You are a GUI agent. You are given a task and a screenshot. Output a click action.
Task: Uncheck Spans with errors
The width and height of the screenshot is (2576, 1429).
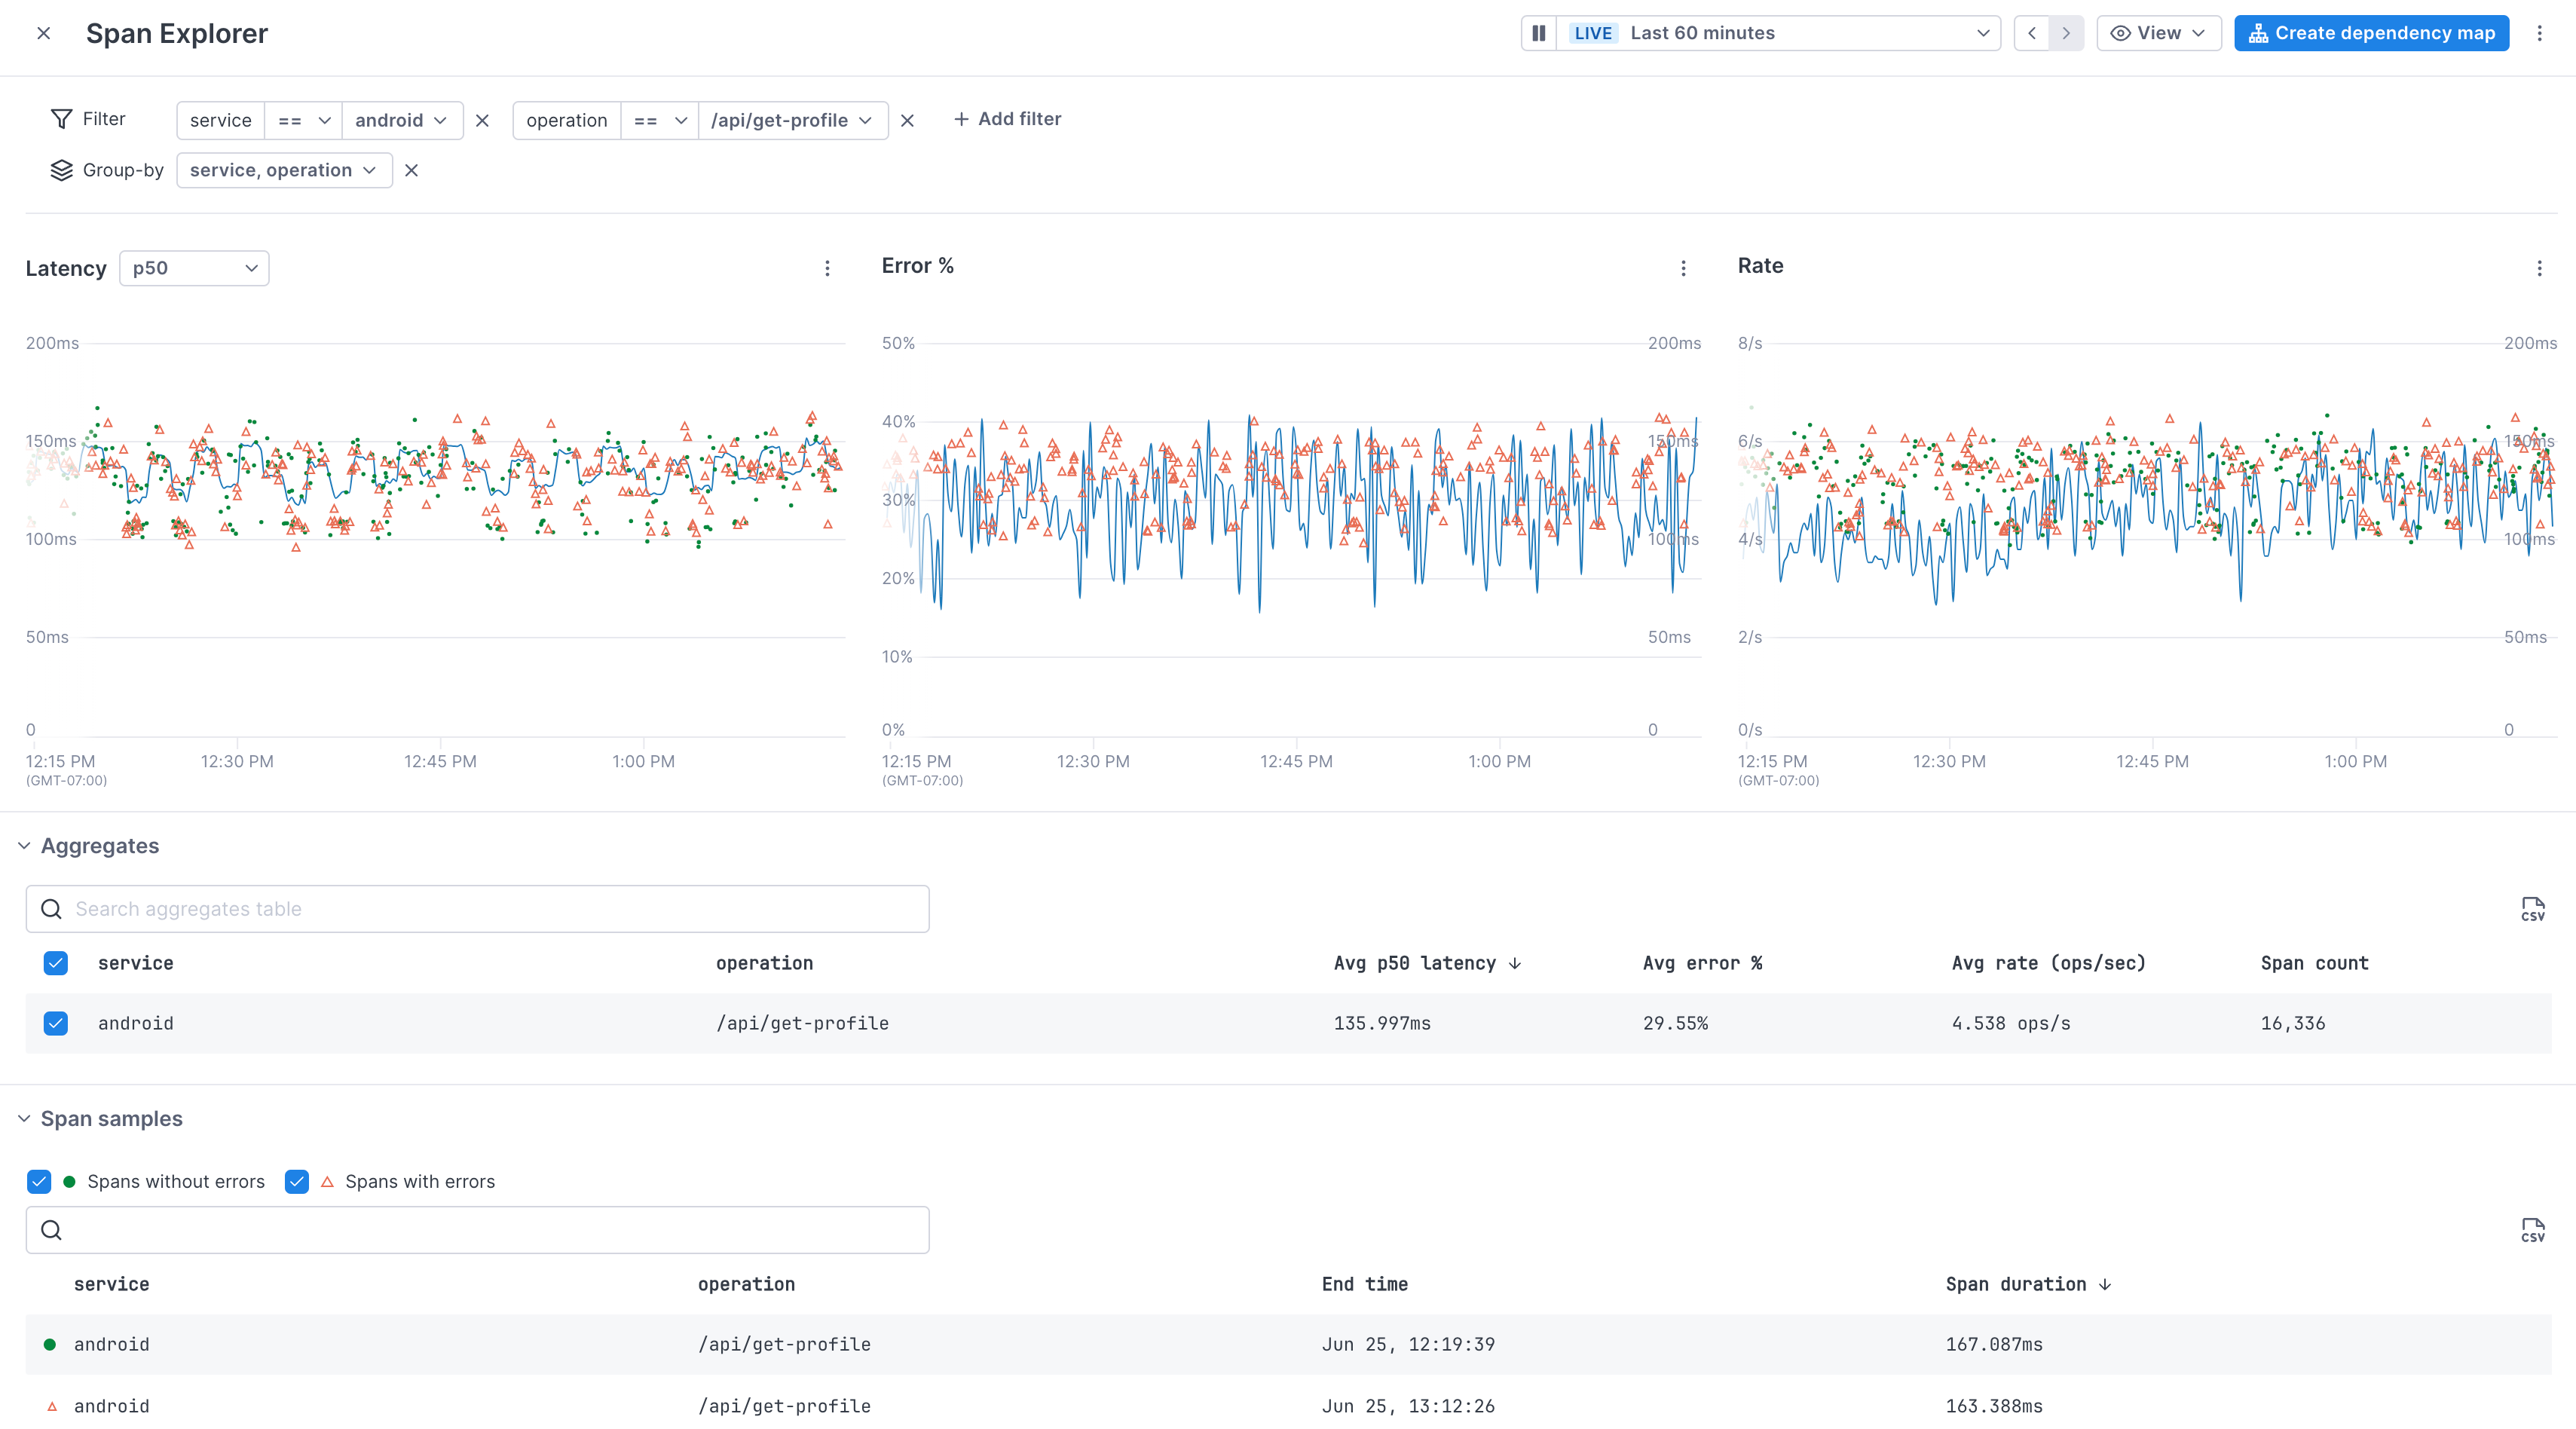pyautogui.click(x=296, y=1181)
